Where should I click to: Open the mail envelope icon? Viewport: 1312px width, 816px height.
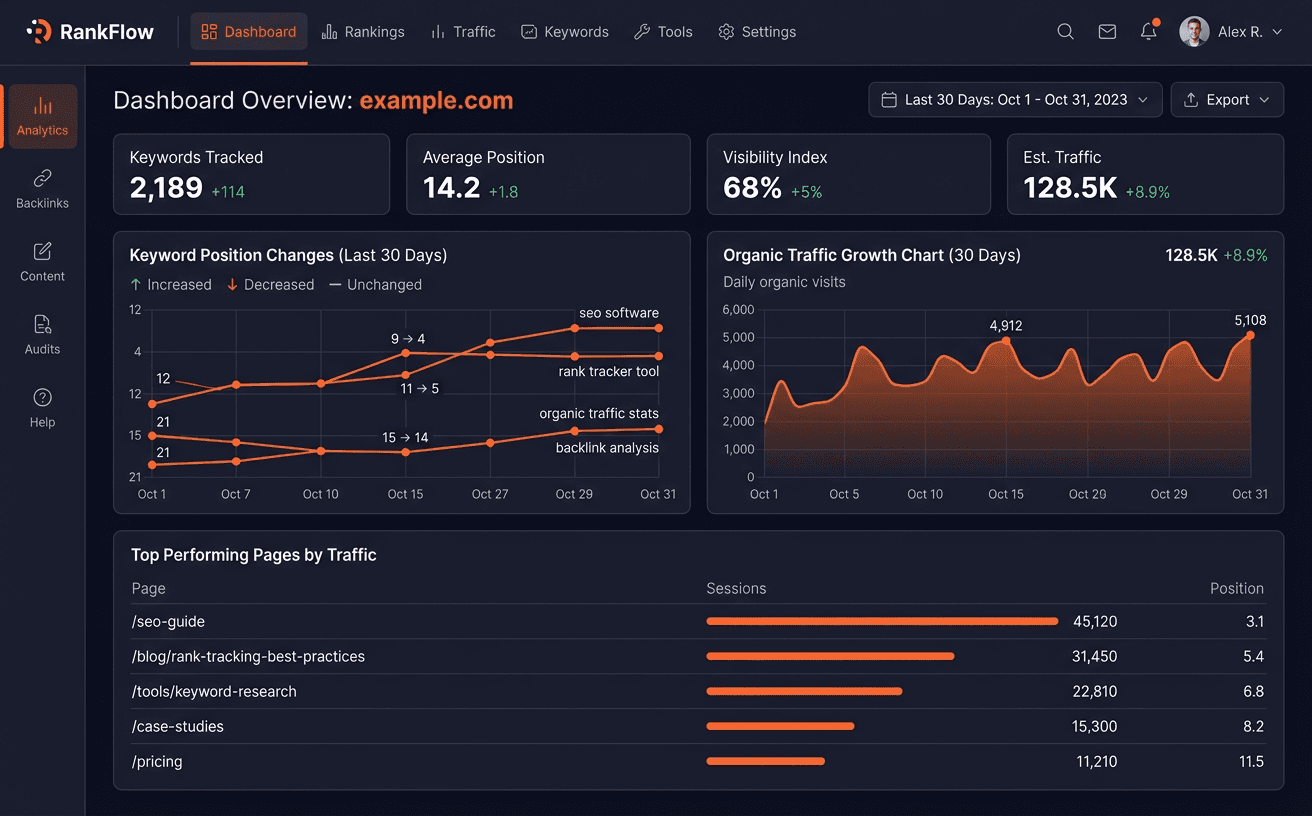pyautogui.click(x=1107, y=32)
